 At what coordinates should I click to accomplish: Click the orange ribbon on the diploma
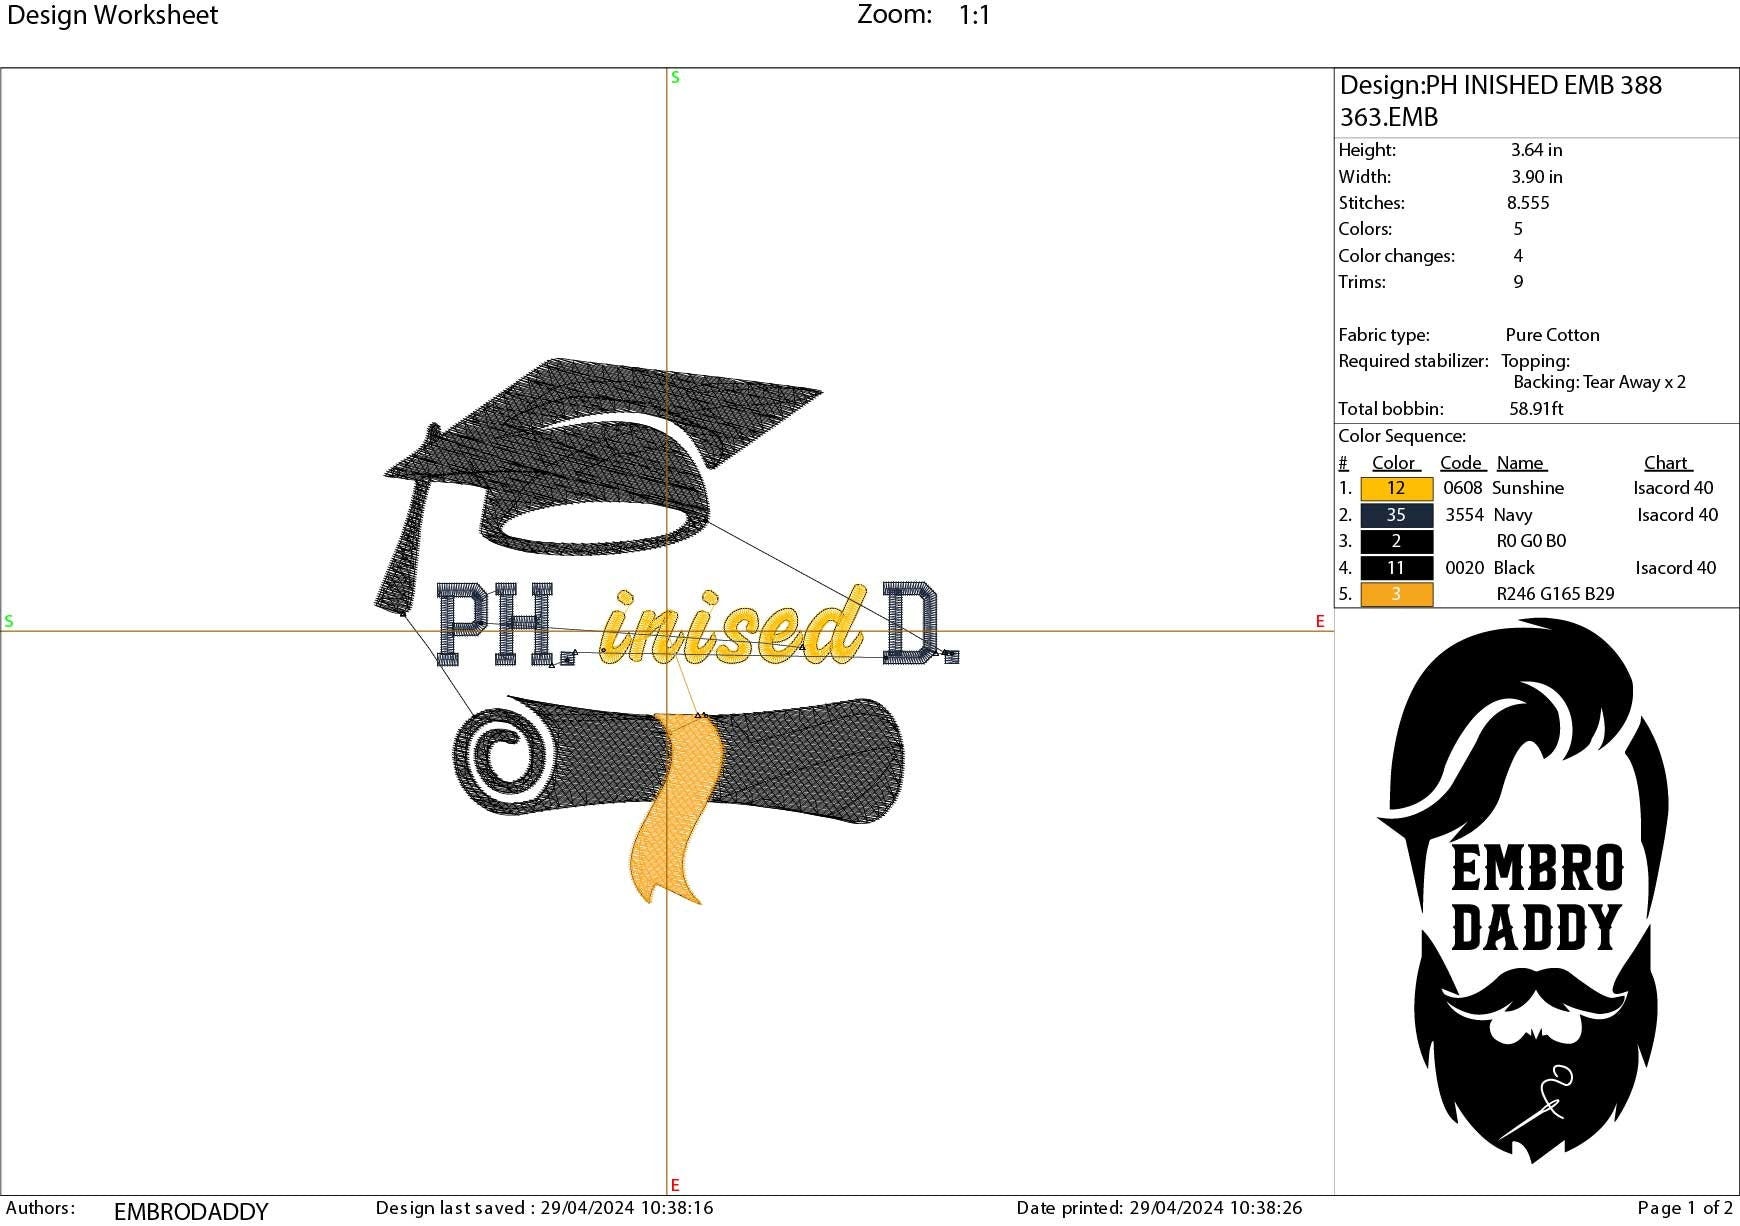[x=677, y=808]
